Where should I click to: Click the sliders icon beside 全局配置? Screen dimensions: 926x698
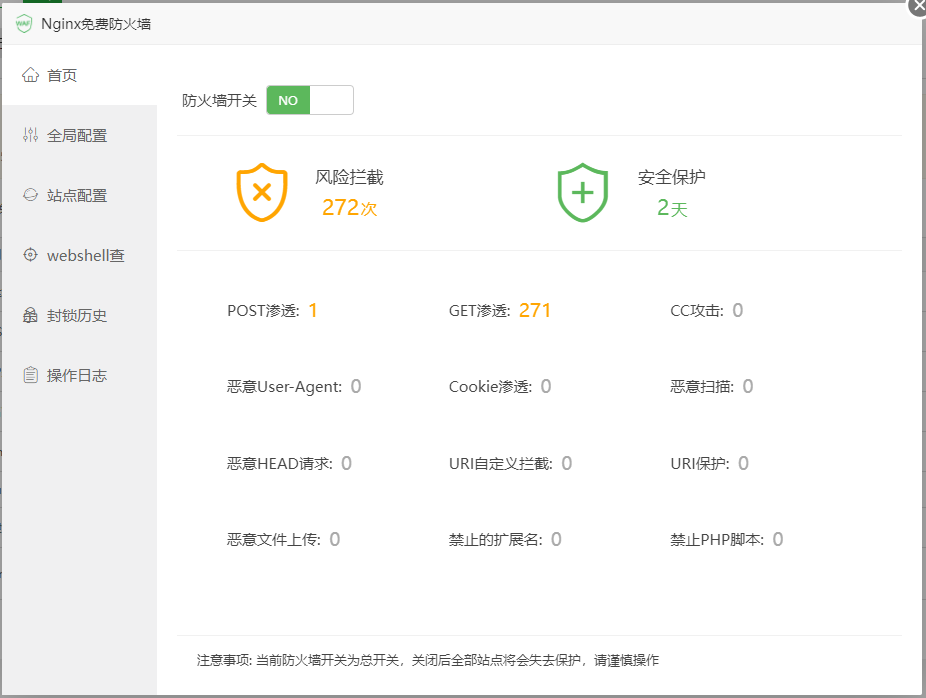(x=30, y=135)
